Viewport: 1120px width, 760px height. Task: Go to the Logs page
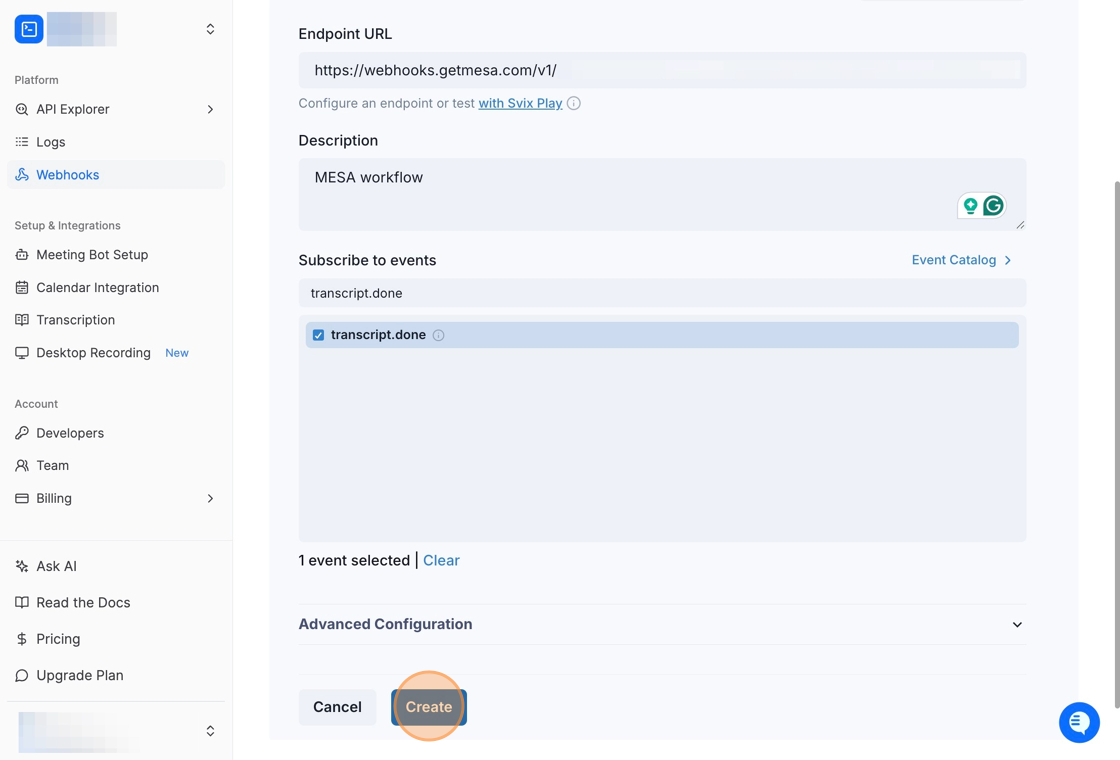50,142
